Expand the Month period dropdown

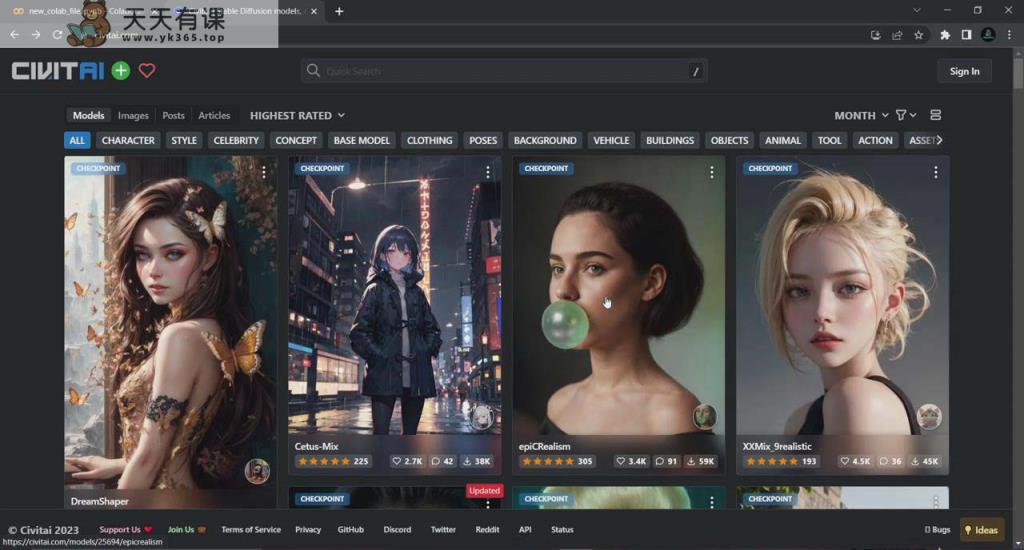pos(861,115)
